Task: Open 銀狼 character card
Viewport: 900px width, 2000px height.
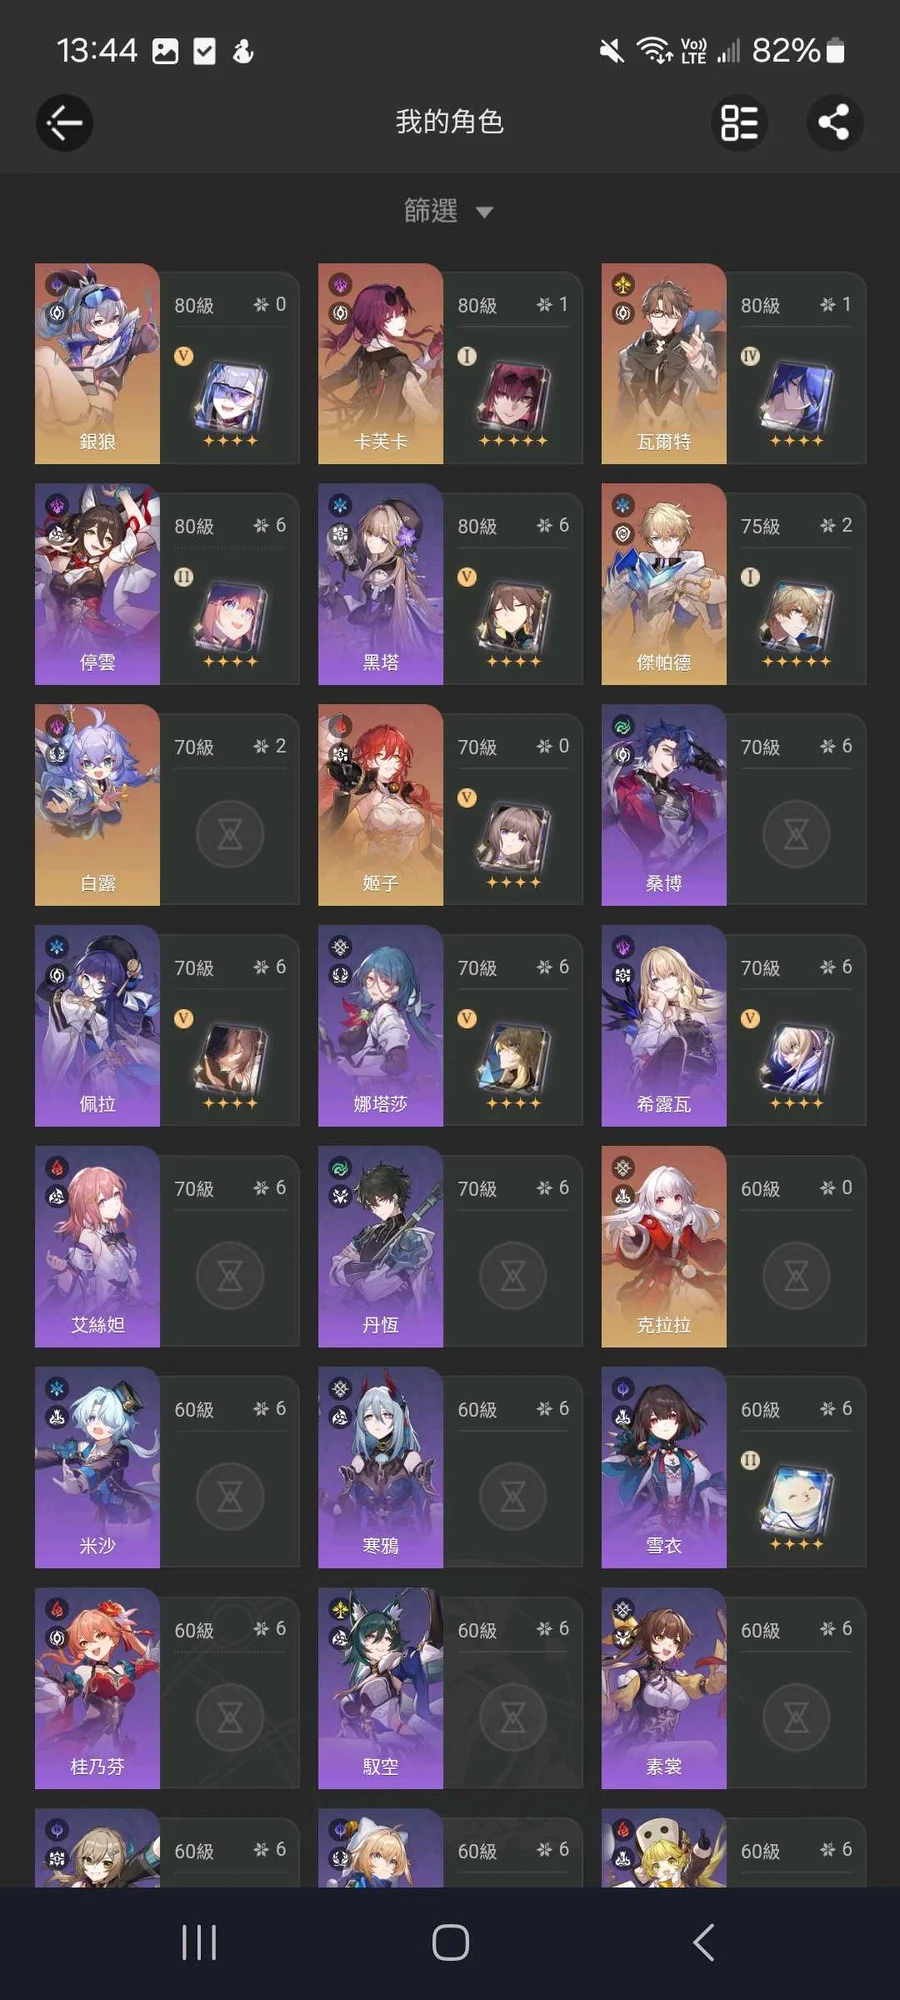Action: 167,364
